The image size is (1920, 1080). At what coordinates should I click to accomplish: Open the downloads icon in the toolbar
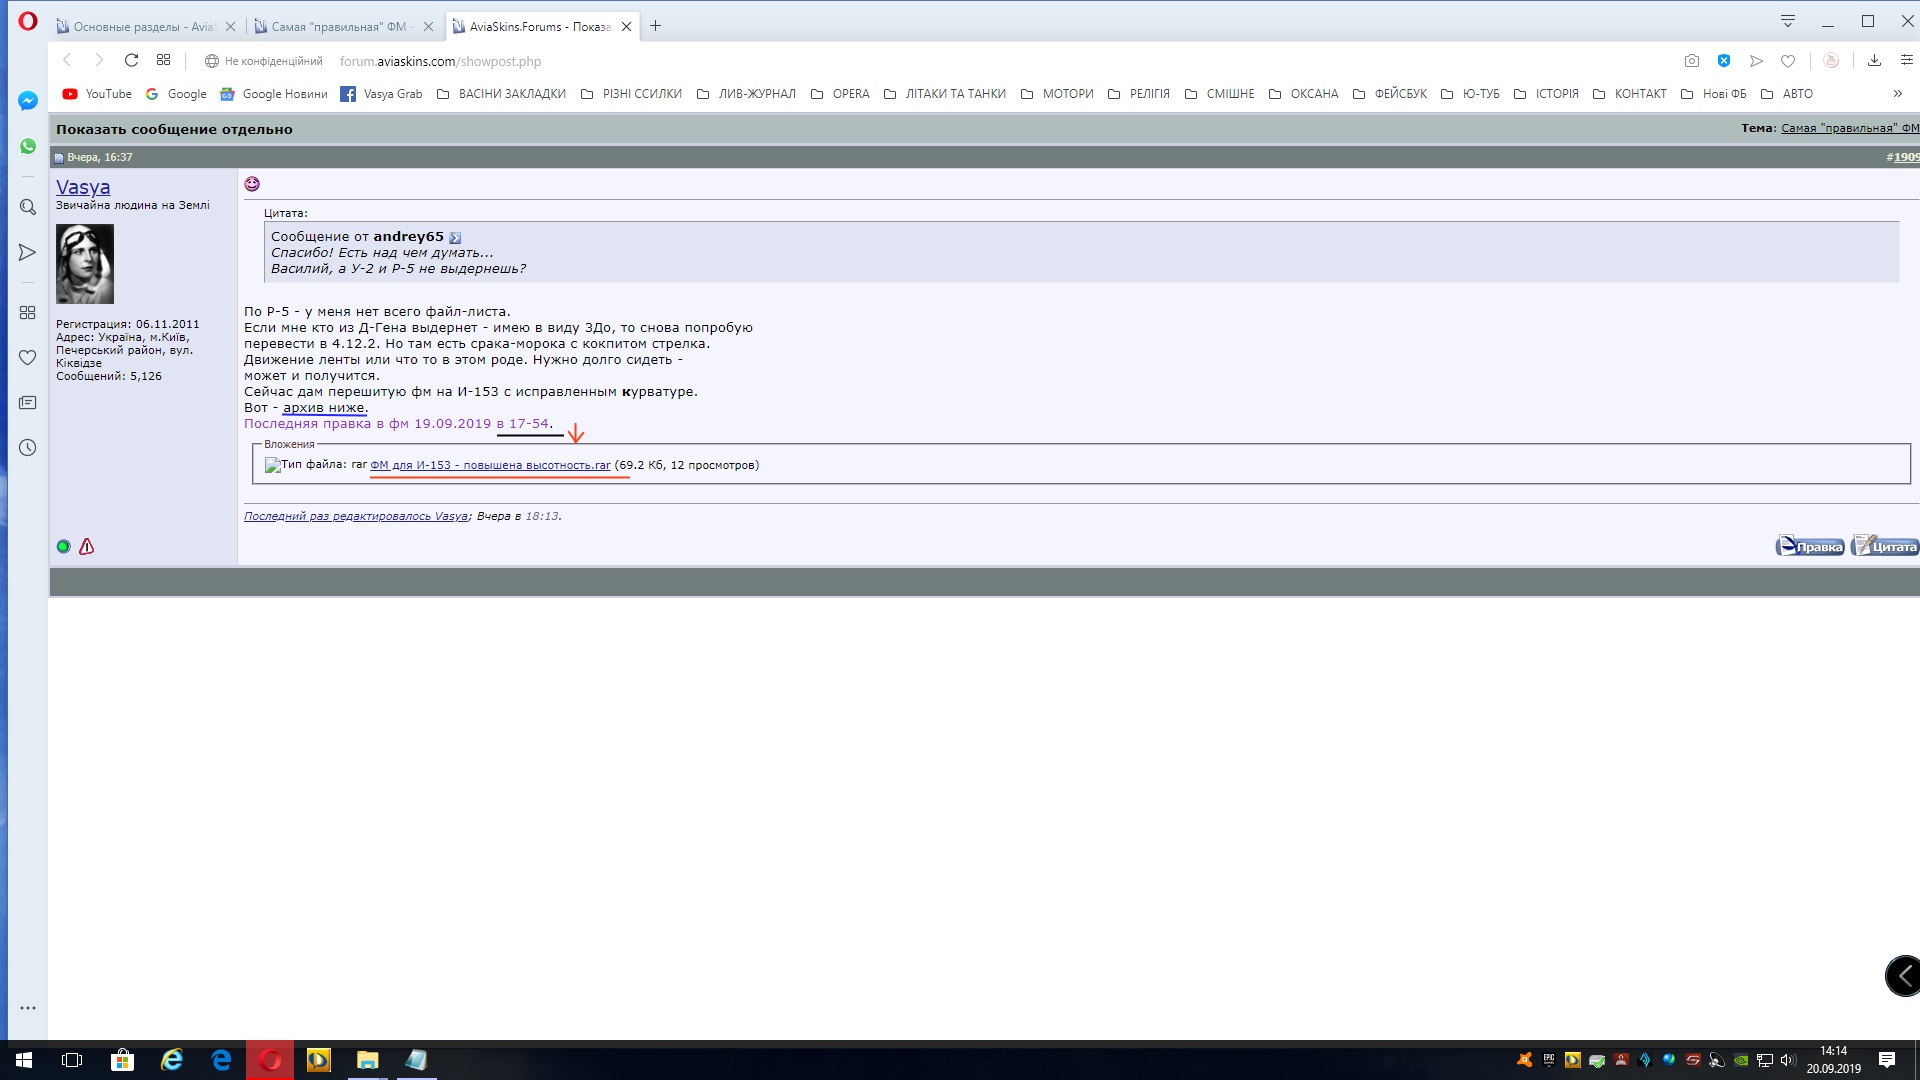click(1874, 61)
